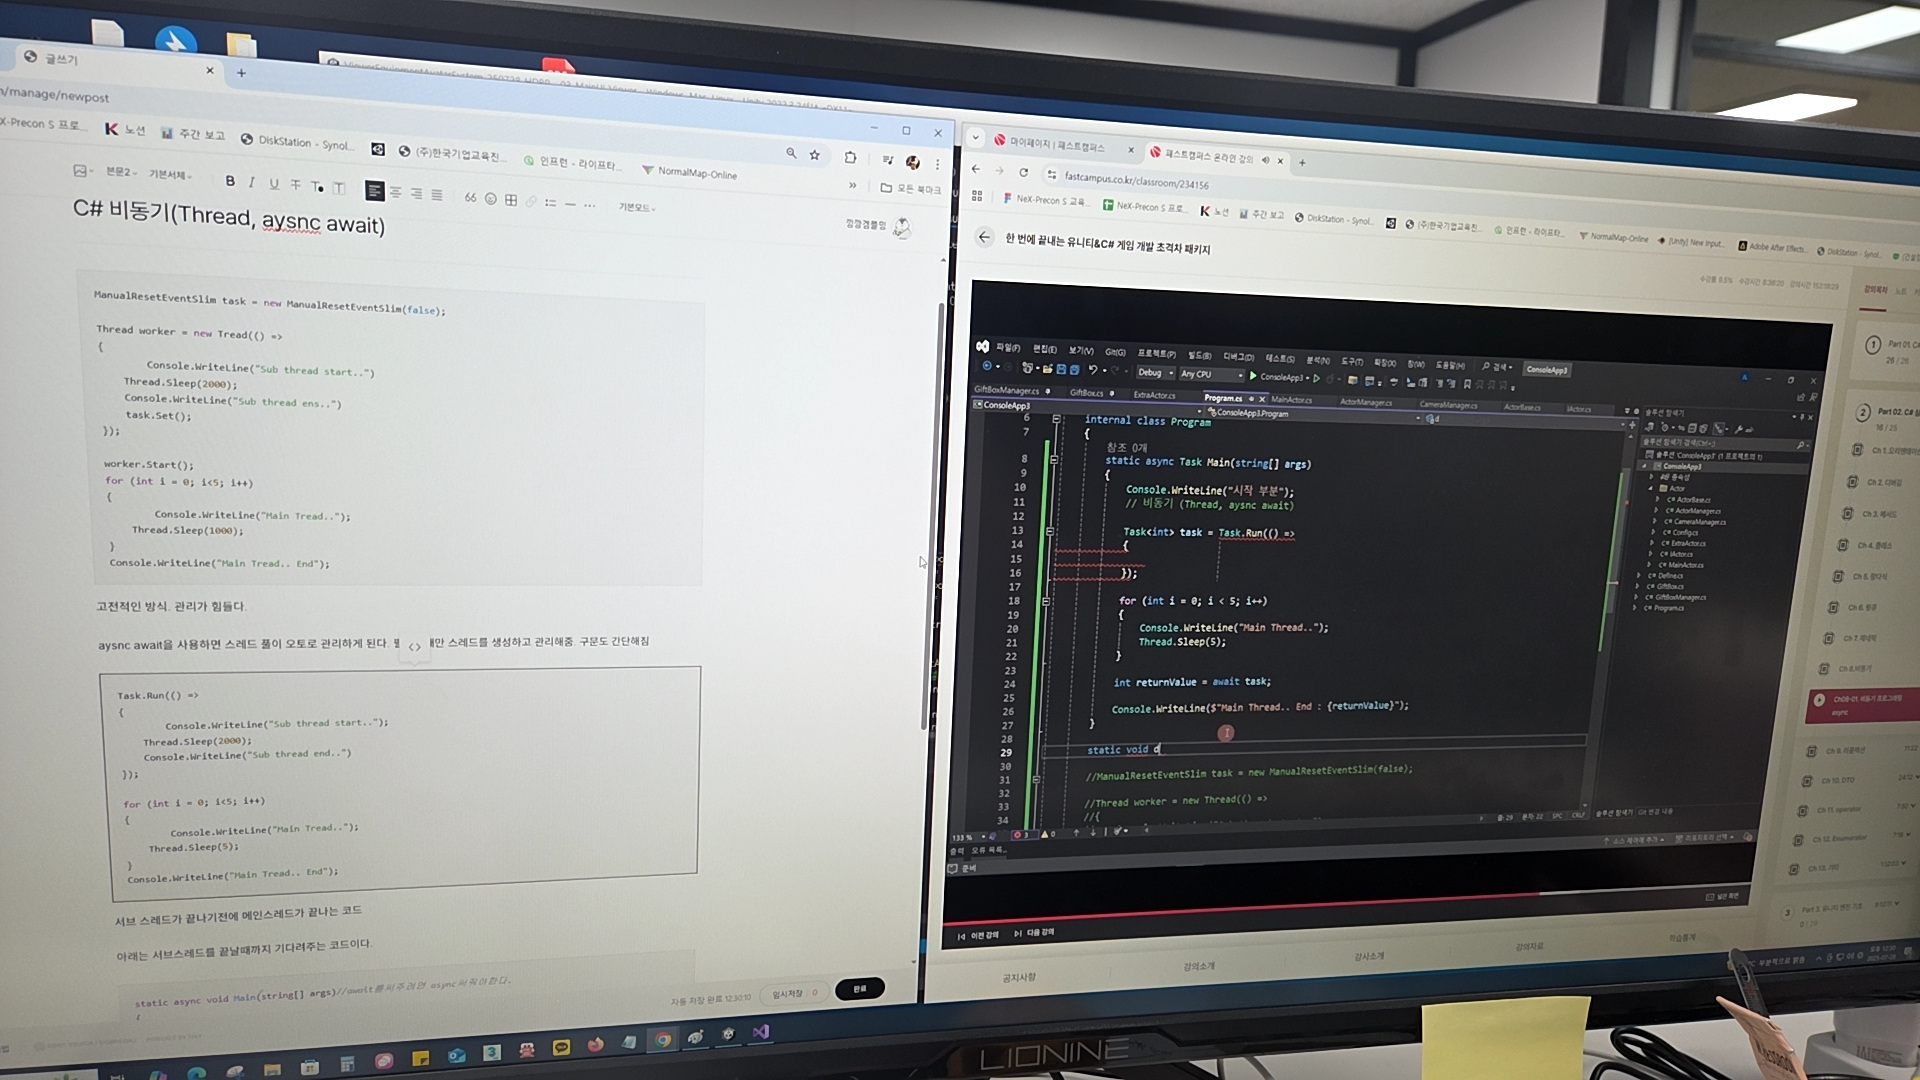Center-align text in editor toolbar
1920x1080 pixels.
396,192
